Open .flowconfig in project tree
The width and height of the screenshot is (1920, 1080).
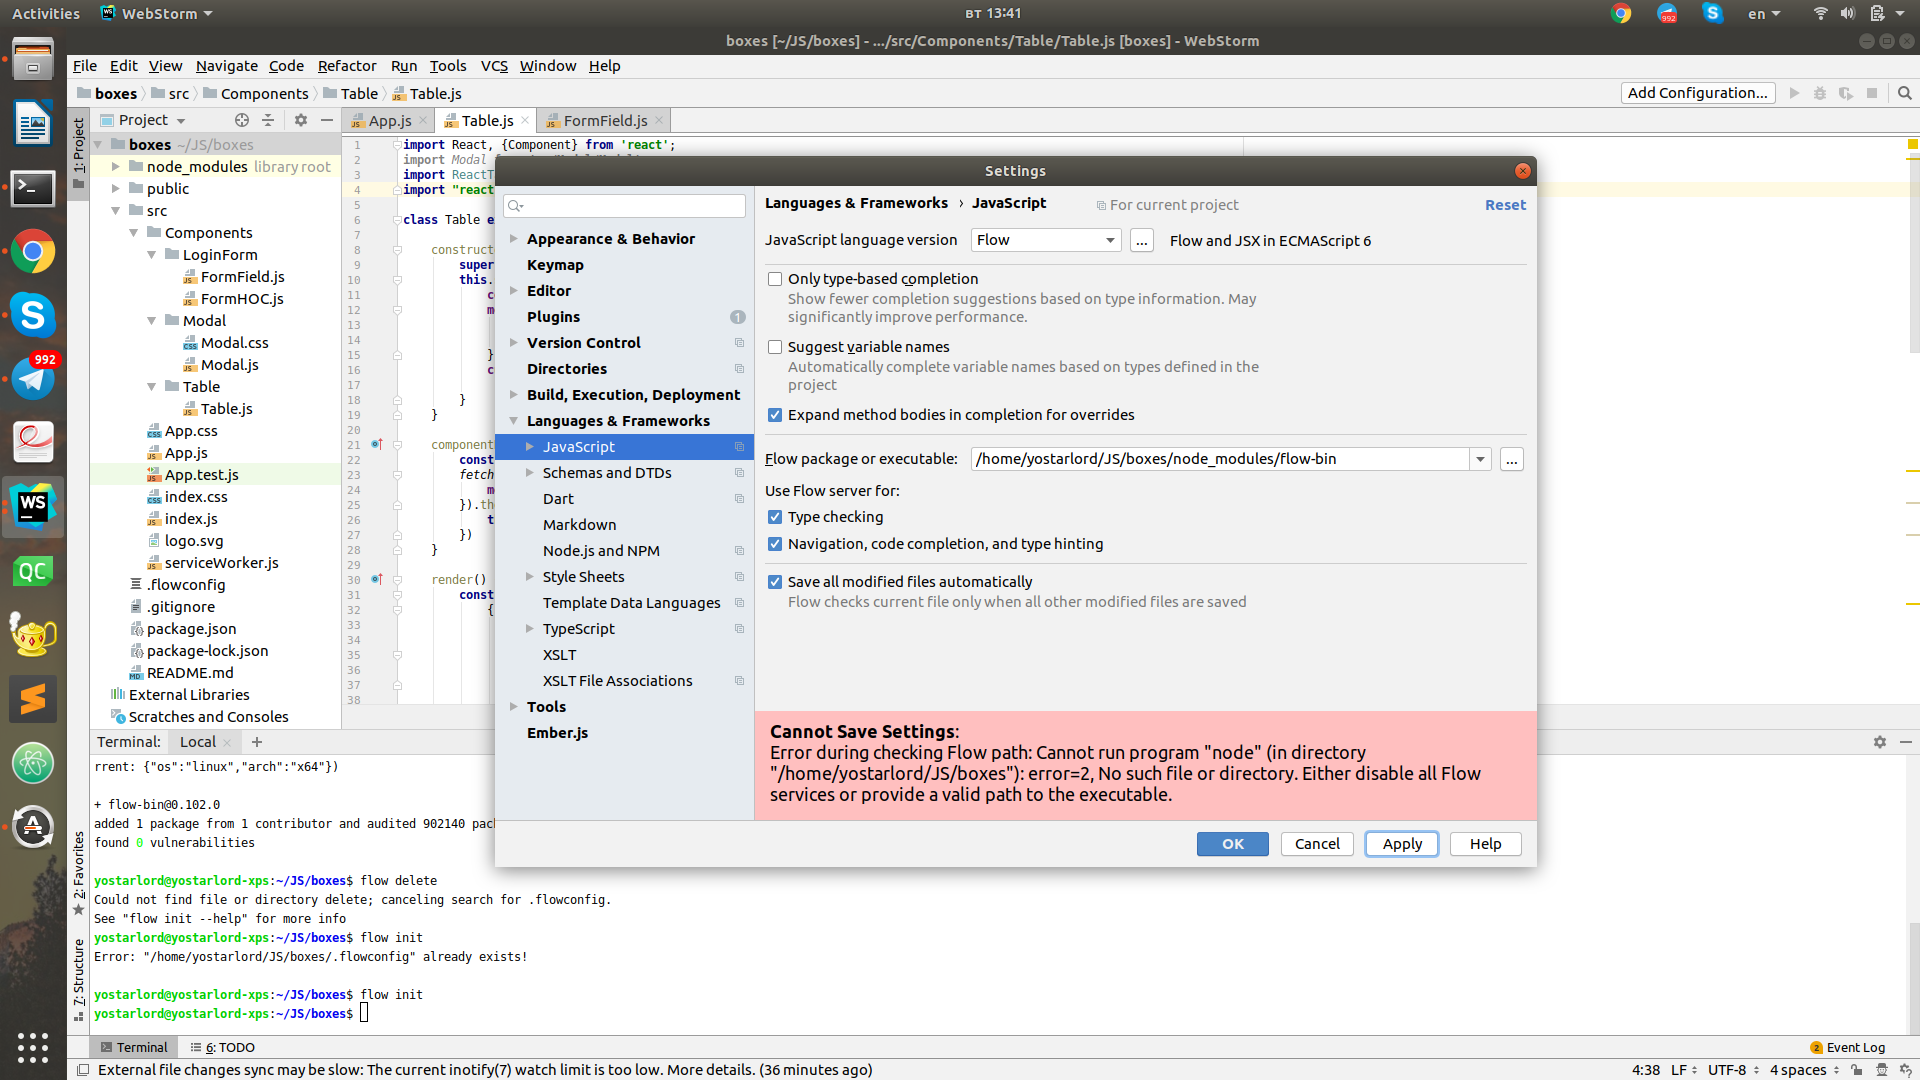point(186,585)
